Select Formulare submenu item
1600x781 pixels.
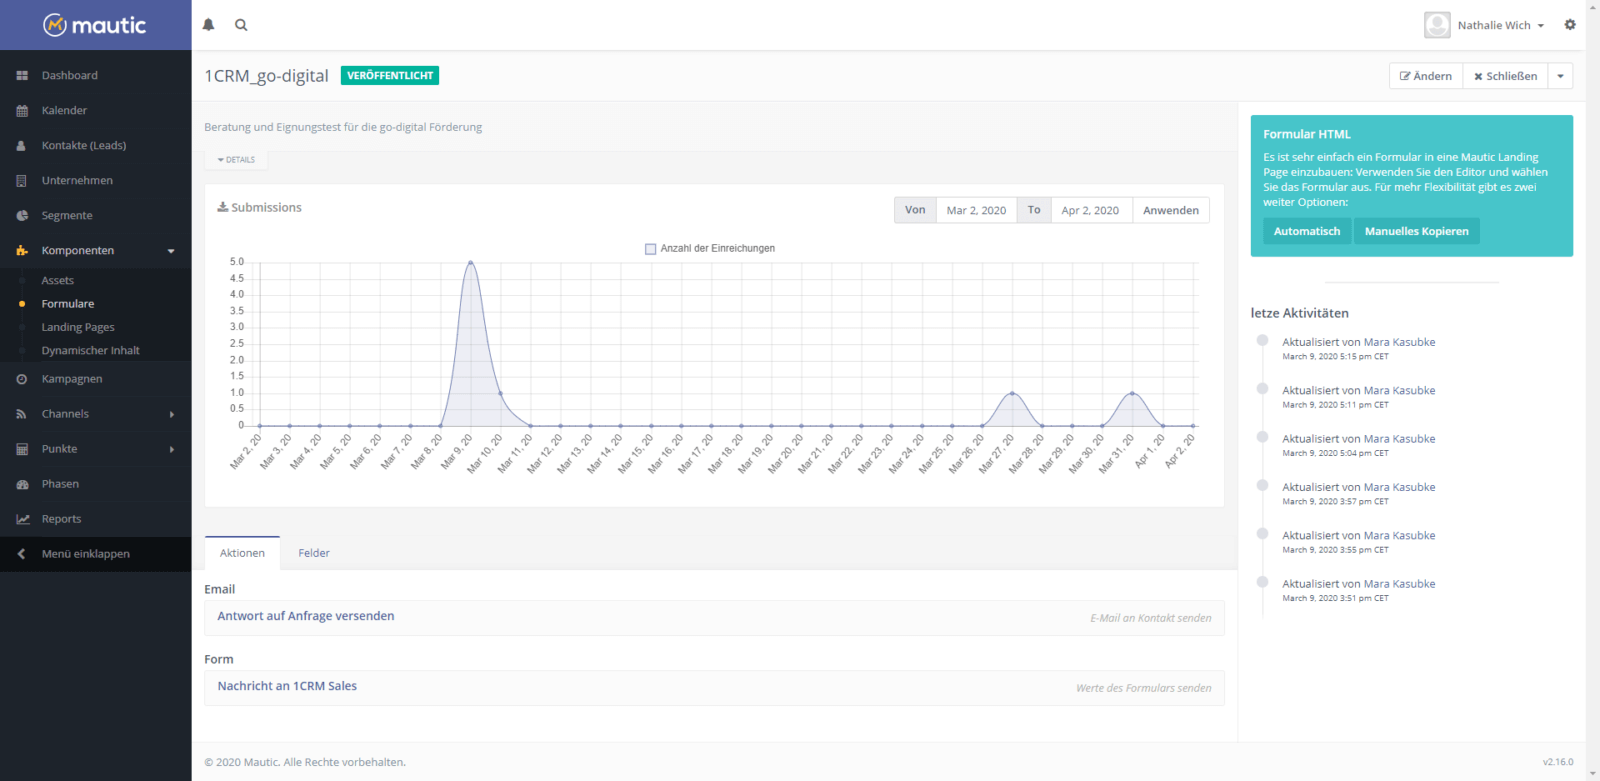pos(68,303)
